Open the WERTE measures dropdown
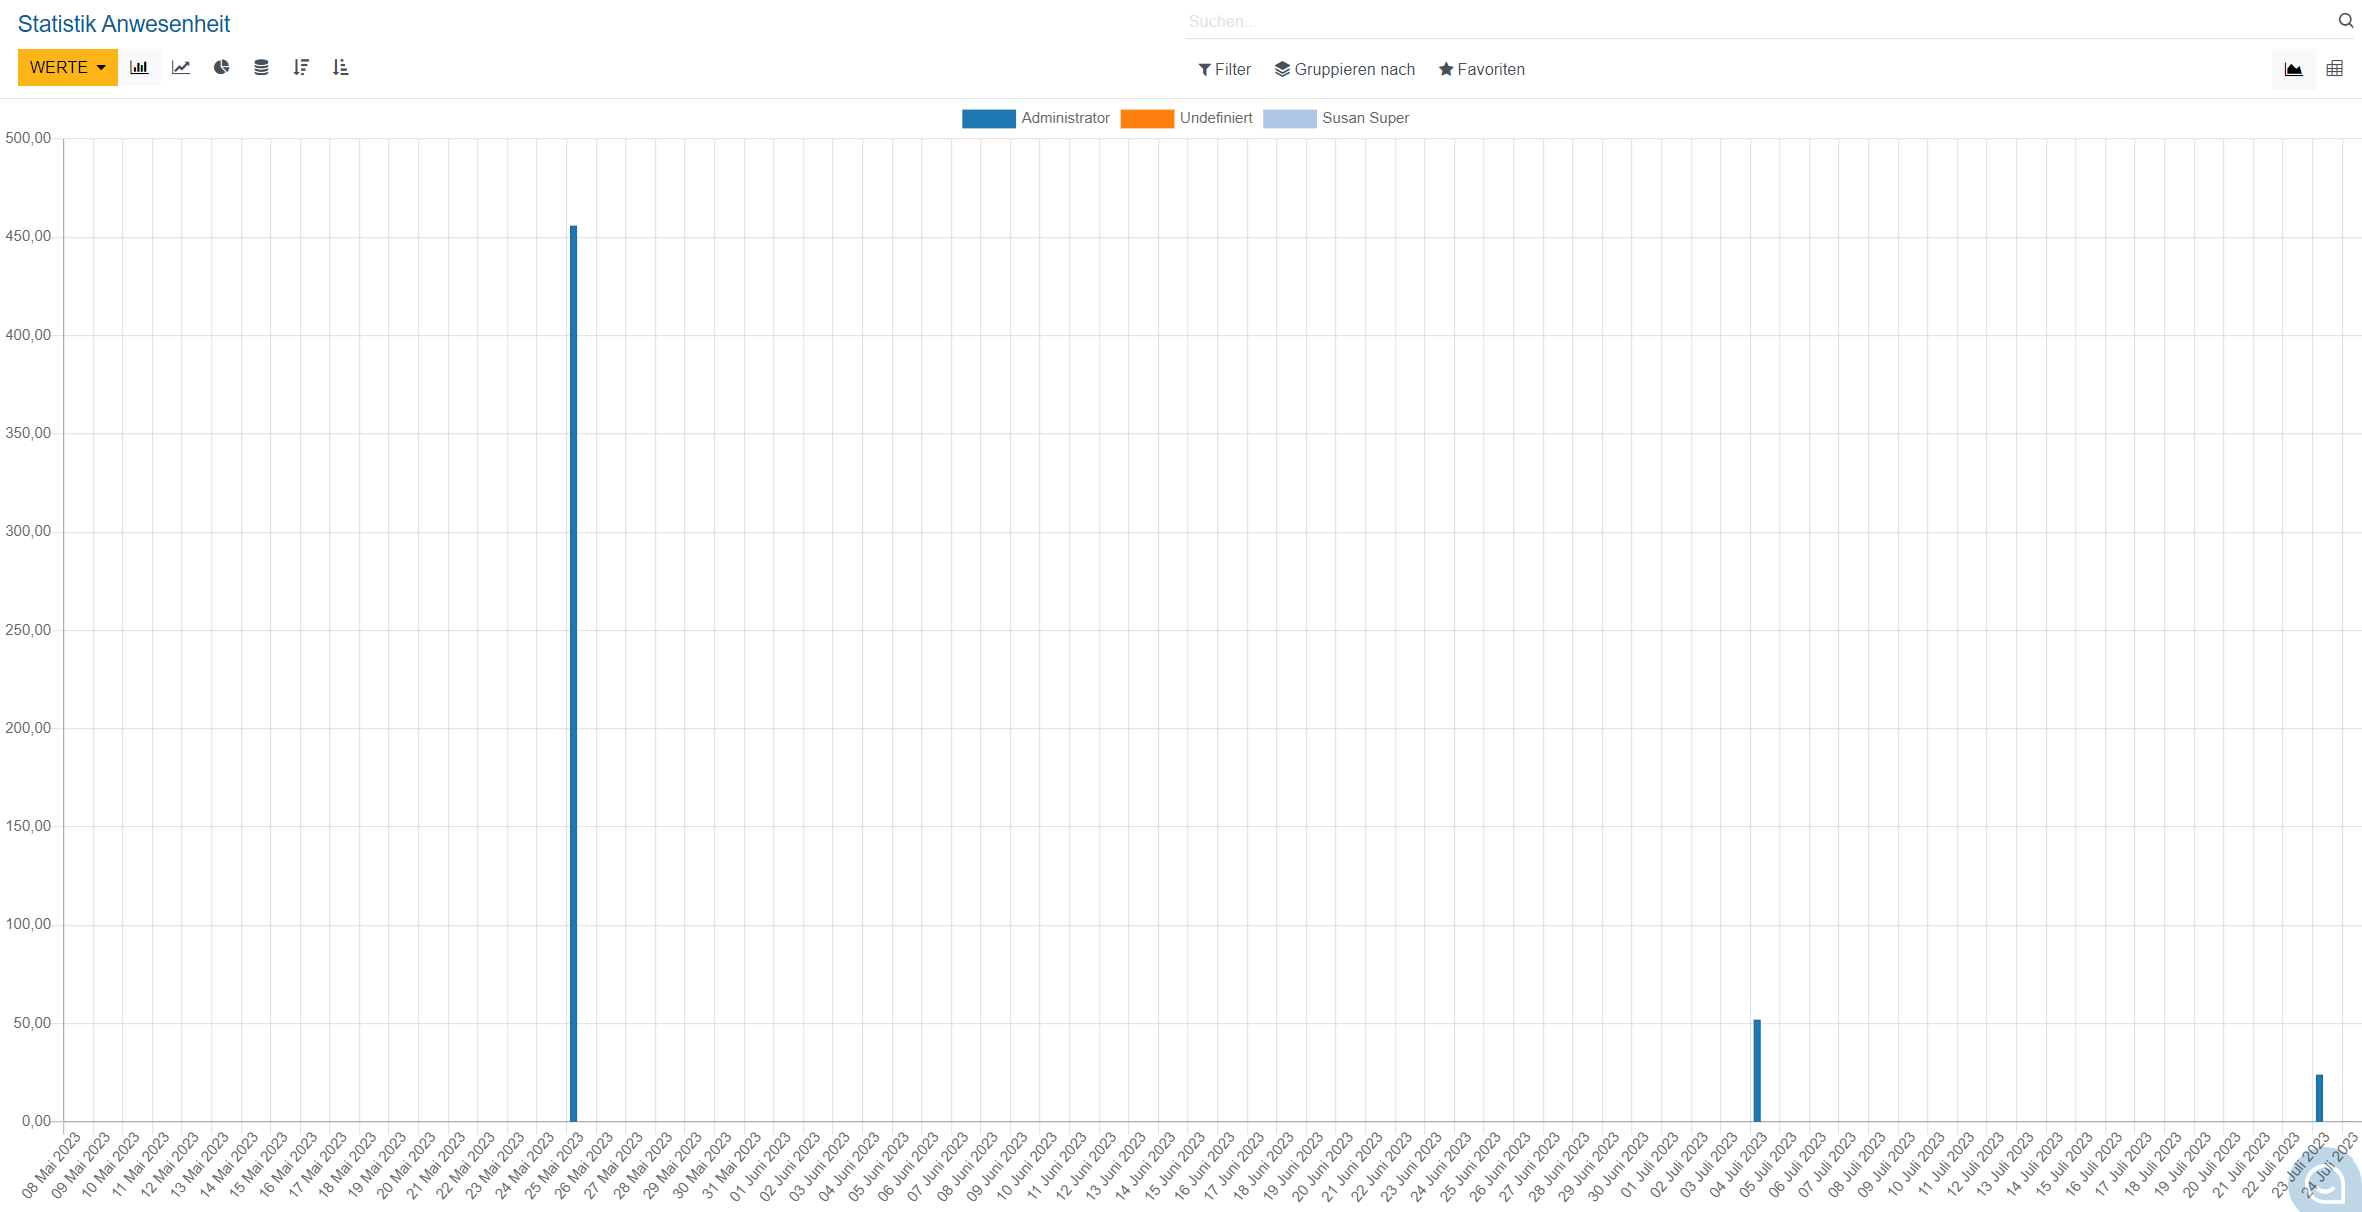 click(x=67, y=68)
